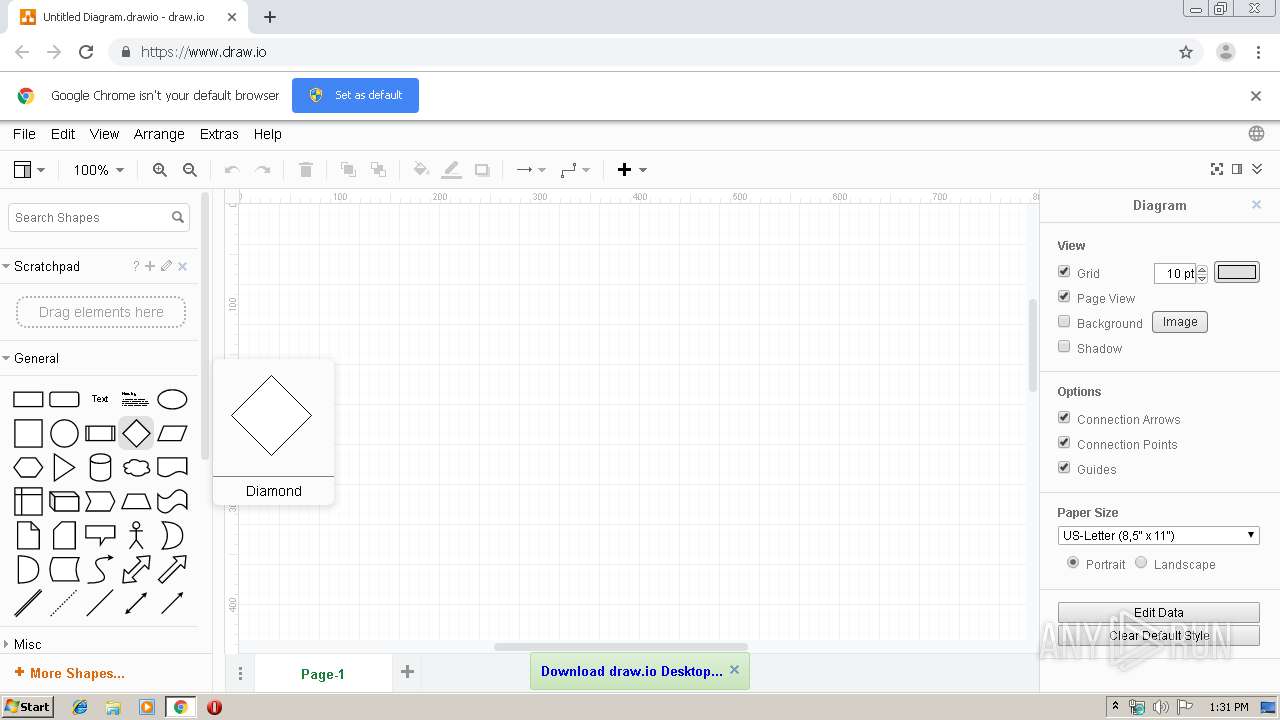1280x720 pixels.
Task: Add a new page with plus
Action: [407, 672]
